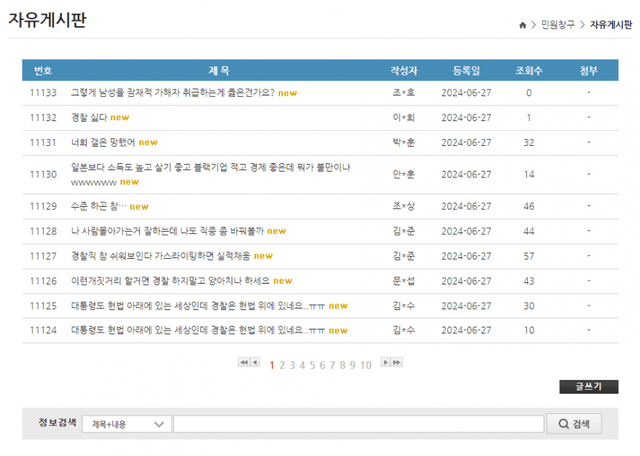640x456 pixels.
Task: Go to next page with single-right arrow
Action: point(386,363)
